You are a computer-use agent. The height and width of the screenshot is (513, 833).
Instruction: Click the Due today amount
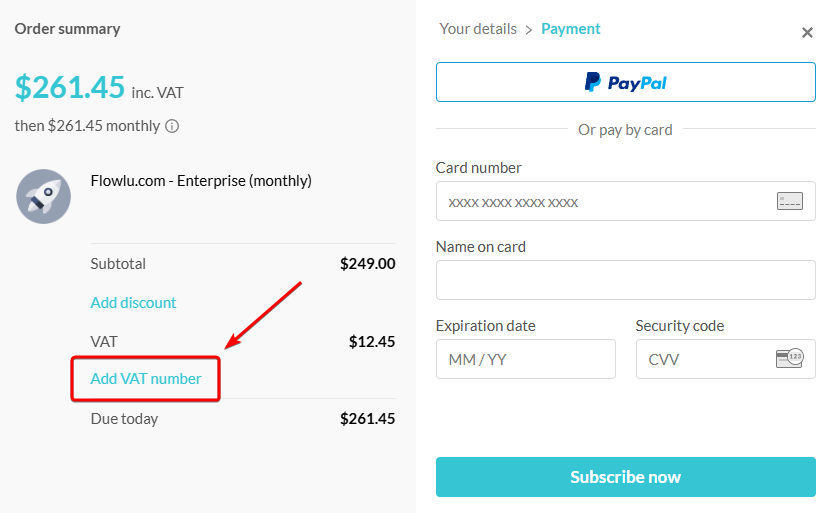[x=368, y=418]
